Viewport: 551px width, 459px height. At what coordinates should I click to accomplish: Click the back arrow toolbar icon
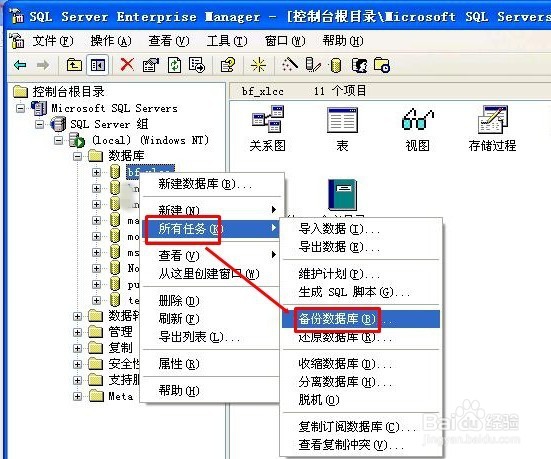pyautogui.click(x=20, y=65)
